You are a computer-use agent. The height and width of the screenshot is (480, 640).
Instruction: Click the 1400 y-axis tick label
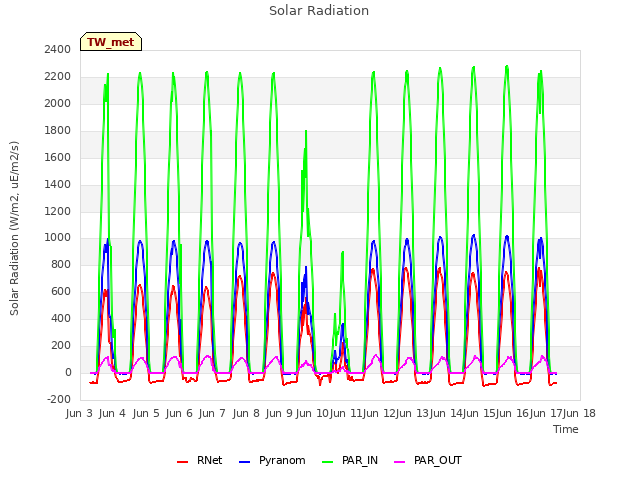58,184
